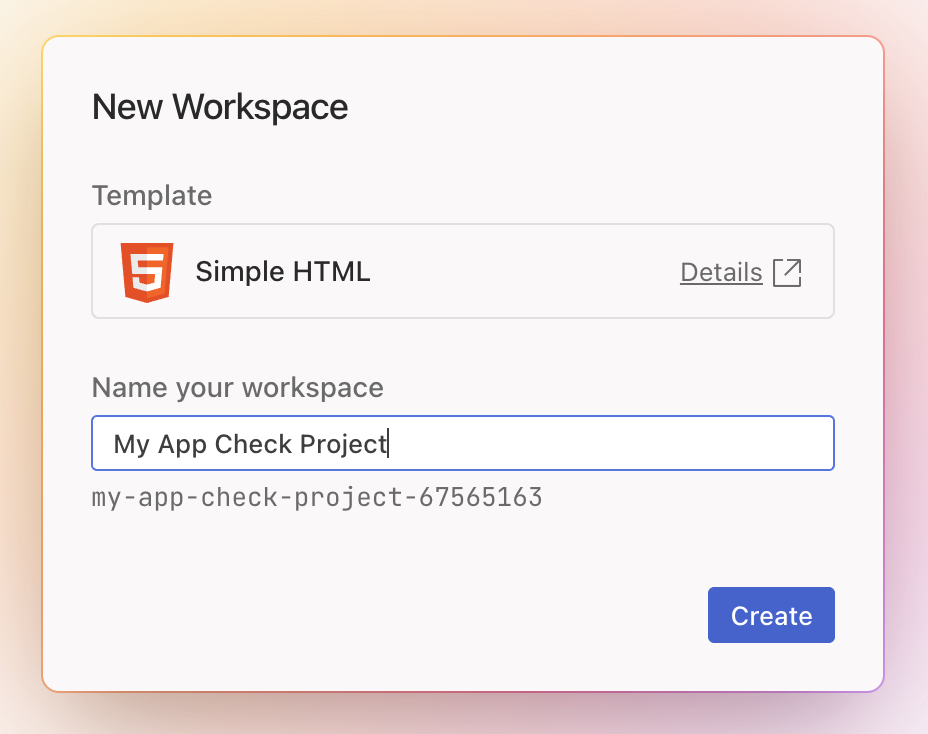Viewport: 928px width, 734px height.
Task: Click the My App Check Project text box
Action: [x=462, y=442]
